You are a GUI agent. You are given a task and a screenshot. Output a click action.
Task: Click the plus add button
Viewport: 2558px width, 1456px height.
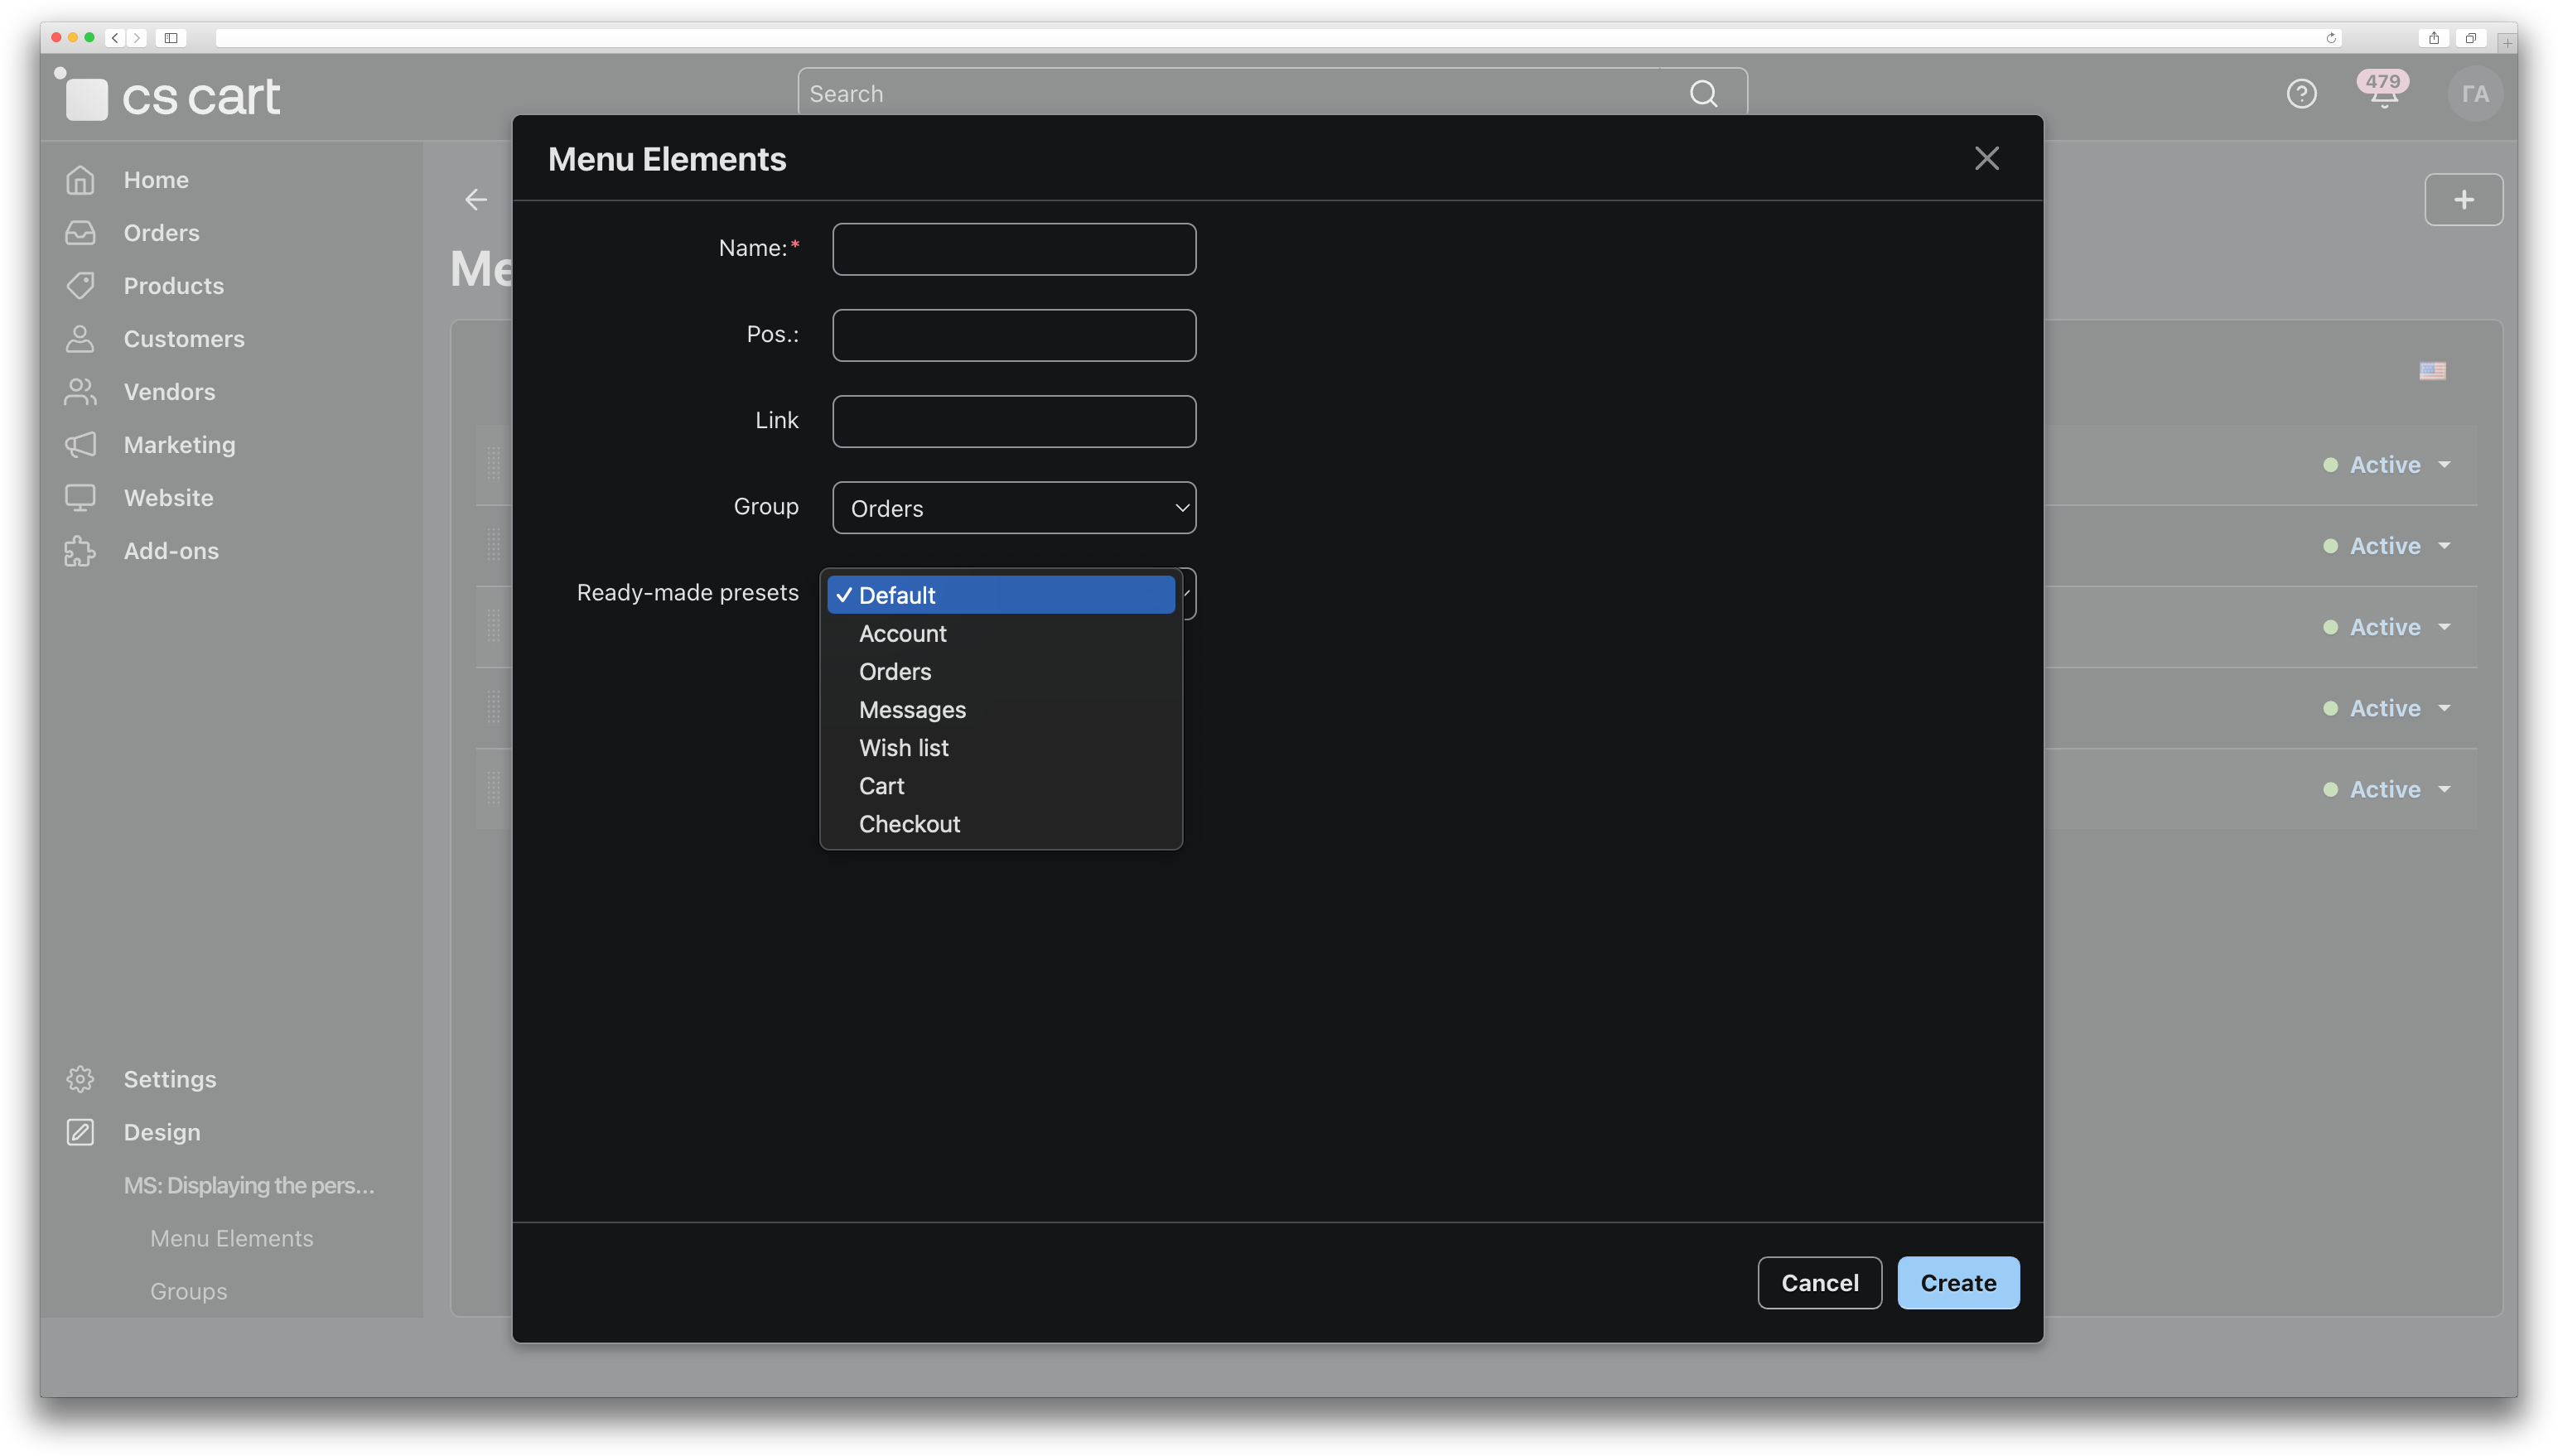coord(2463,200)
